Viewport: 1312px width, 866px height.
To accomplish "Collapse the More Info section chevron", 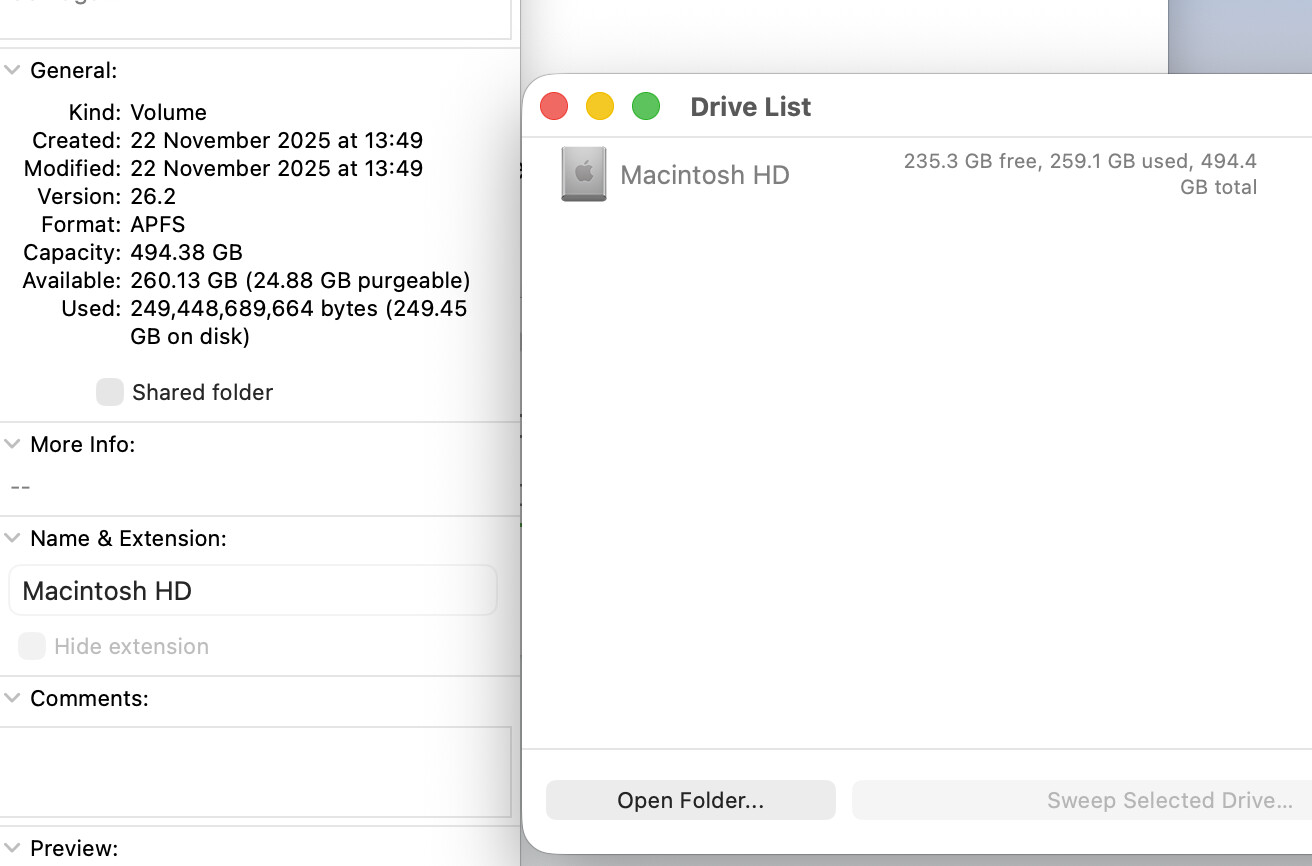I will 12,444.
